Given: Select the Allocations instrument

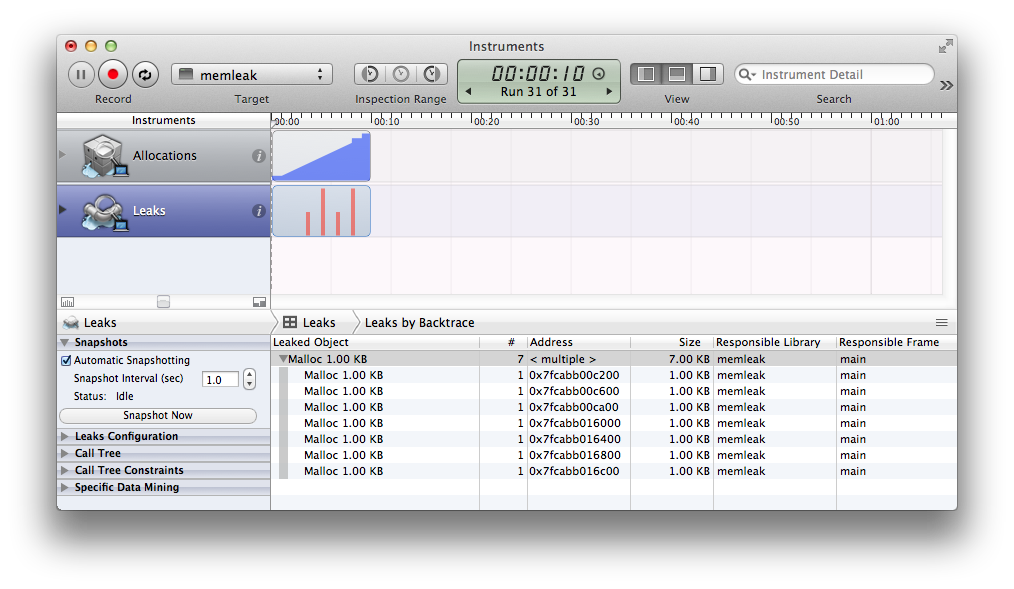Looking at the screenshot, I should click(x=164, y=156).
